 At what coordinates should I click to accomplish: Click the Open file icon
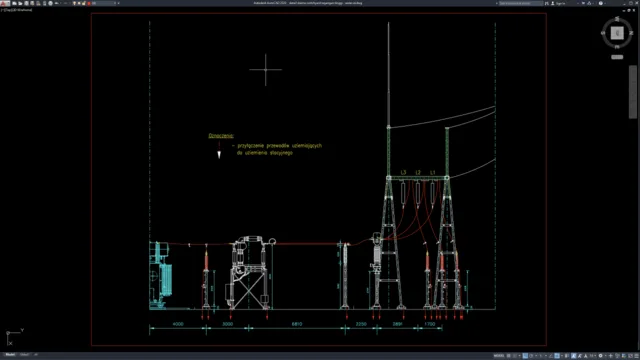20,3
